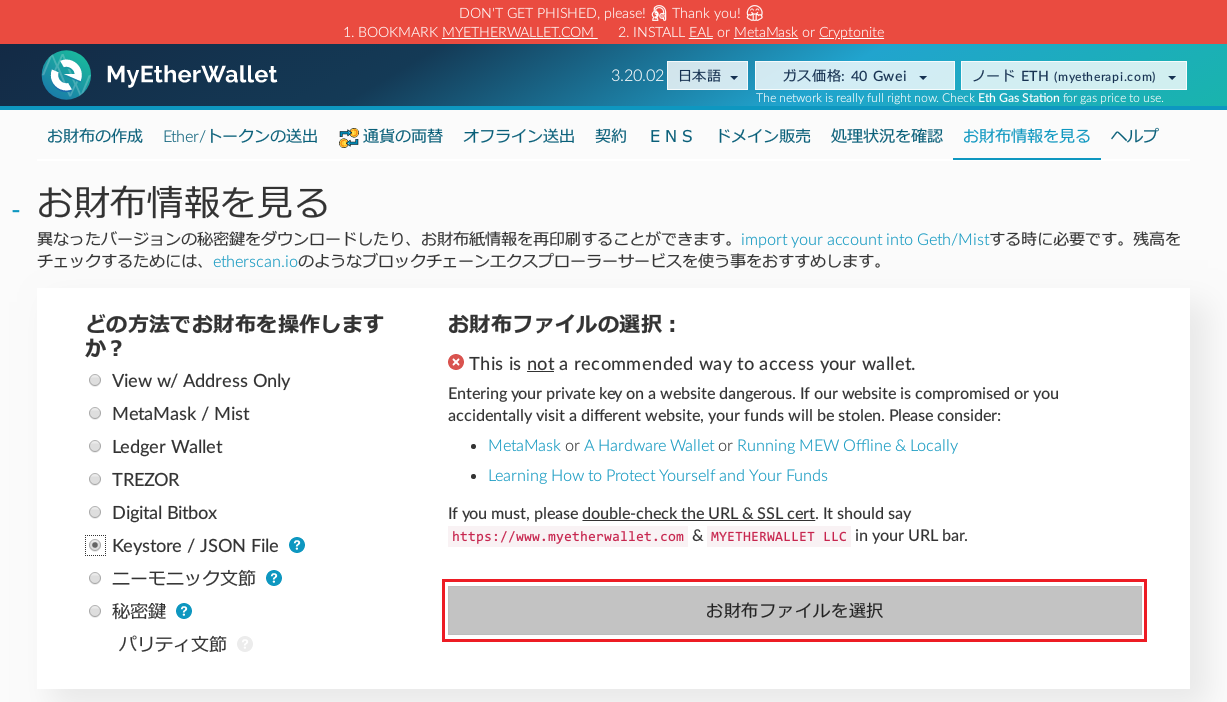
Task: Open Eth Gas Station link
Action: (1019, 98)
